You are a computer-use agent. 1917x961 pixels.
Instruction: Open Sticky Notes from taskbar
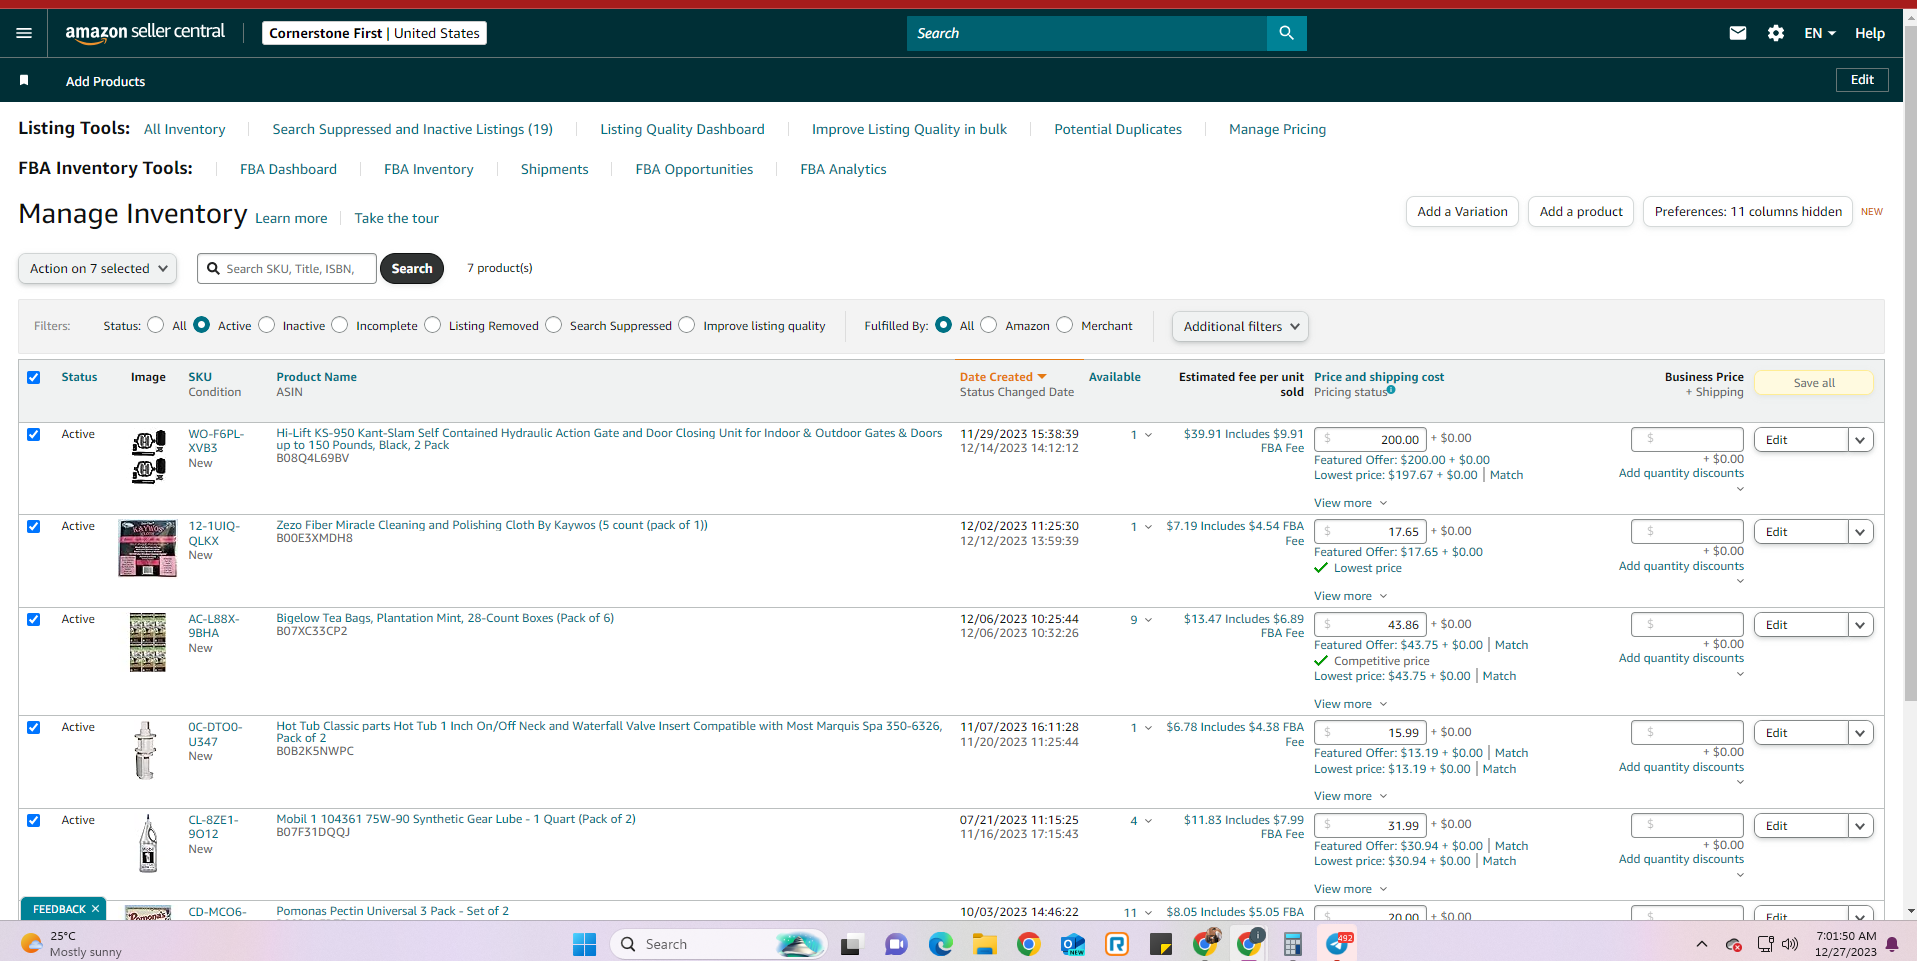[x=1161, y=944]
